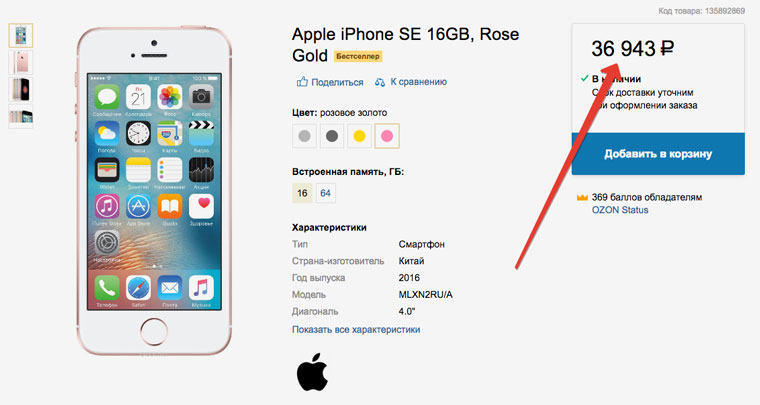Select the silver color swatch

(304, 136)
